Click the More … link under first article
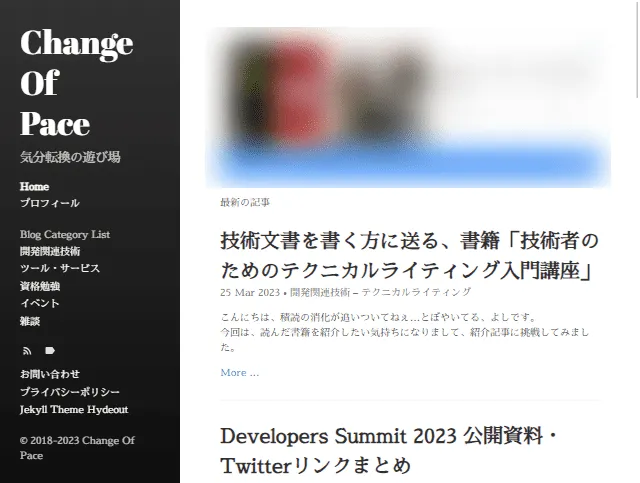The width and height of the screenshot is (640, 483). tap(239, 372)
